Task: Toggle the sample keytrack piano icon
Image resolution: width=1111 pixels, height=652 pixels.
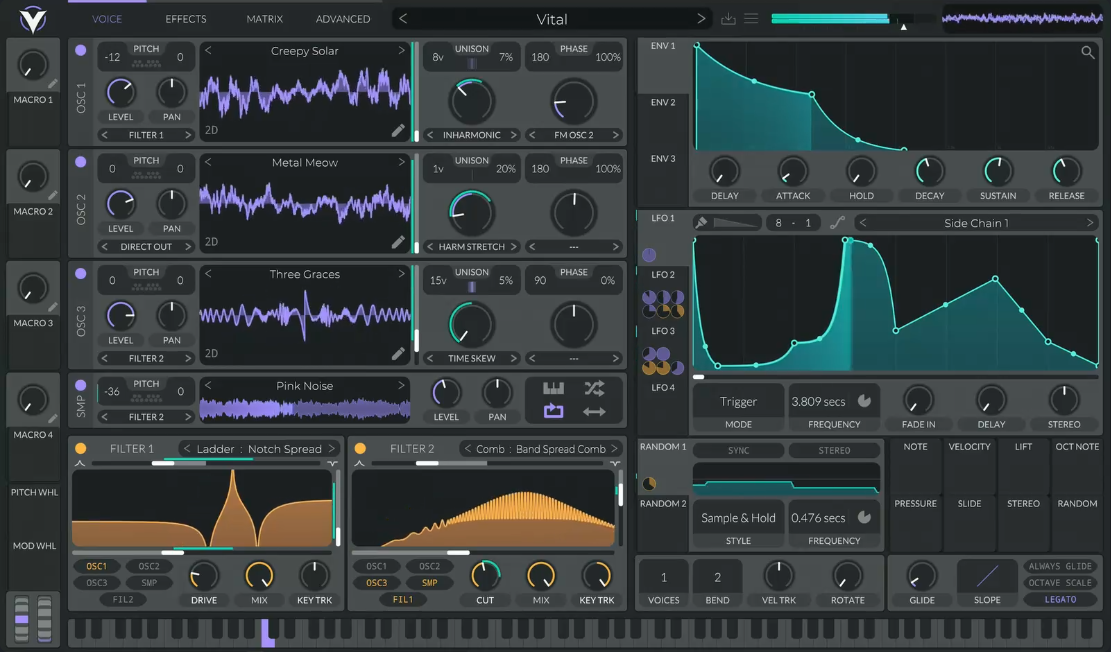Action: tap(553, 388)
